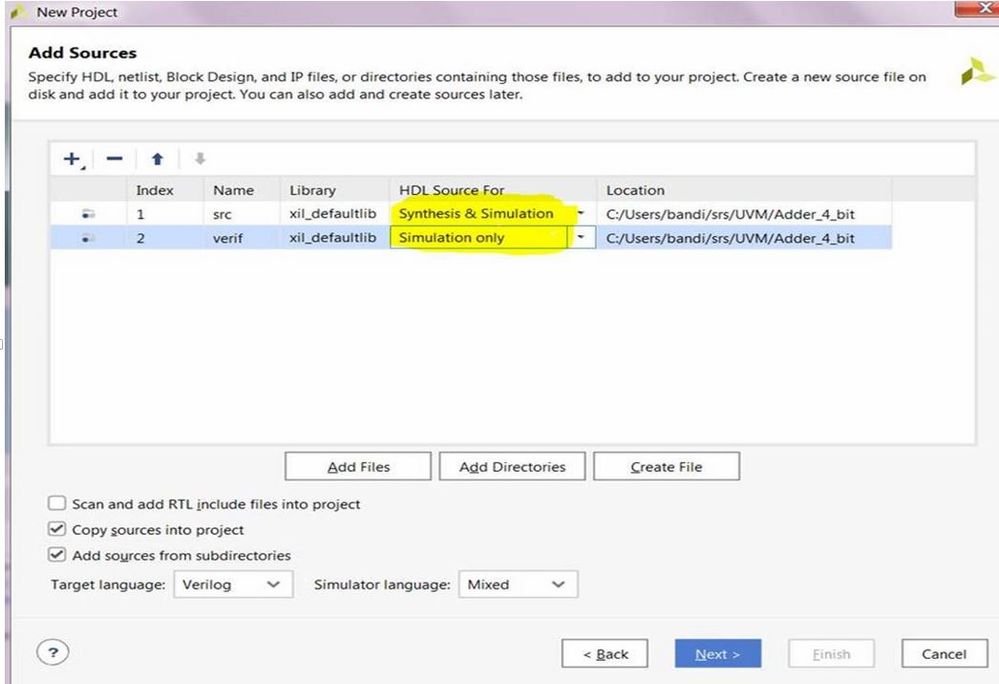Click the Create File button
Image resolution: width=999 pixels, height=684 pixels.
[x=666, y=466]
